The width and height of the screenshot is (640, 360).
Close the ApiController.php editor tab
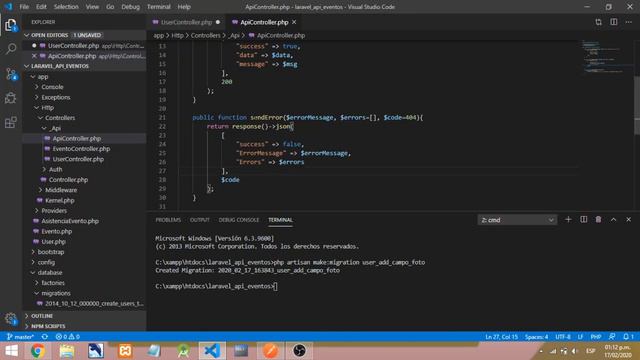pos(294,22)
